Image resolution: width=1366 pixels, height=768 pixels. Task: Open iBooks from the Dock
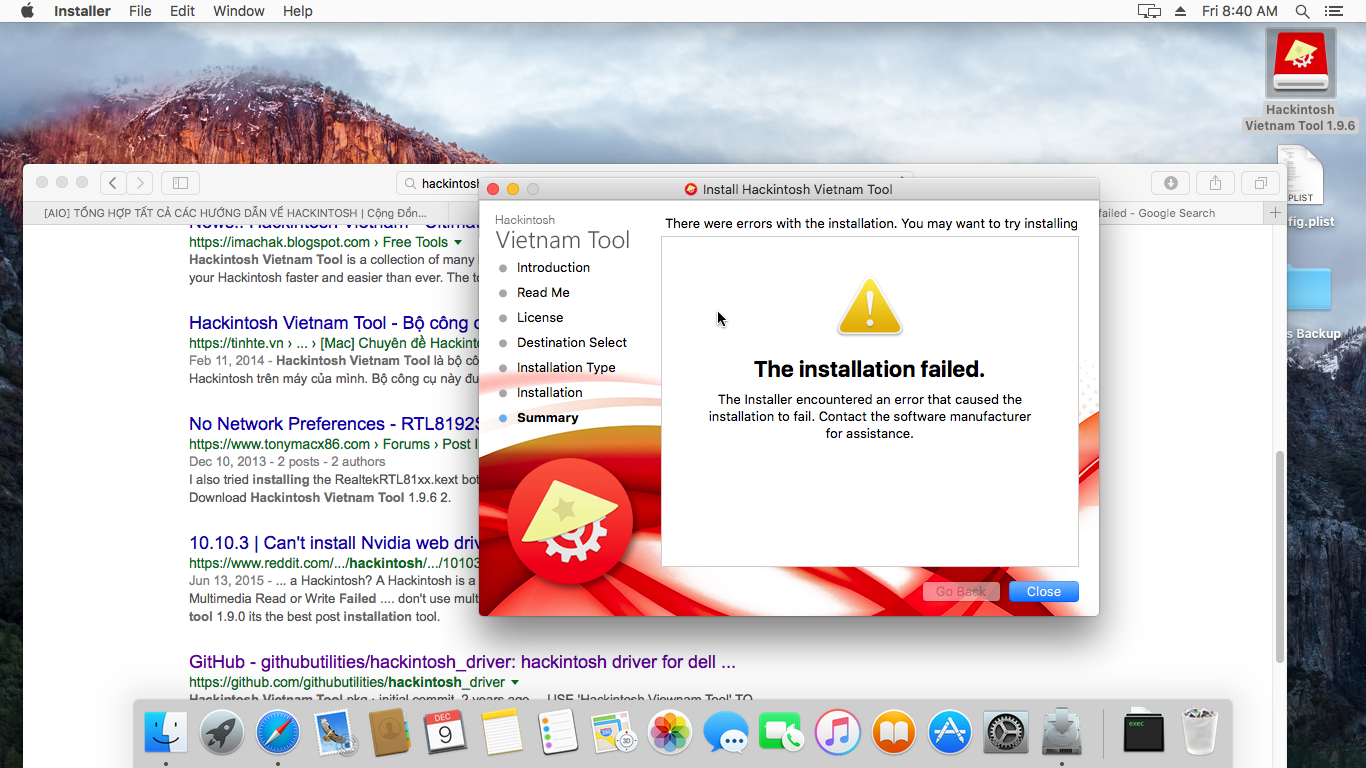click(894, 733)
